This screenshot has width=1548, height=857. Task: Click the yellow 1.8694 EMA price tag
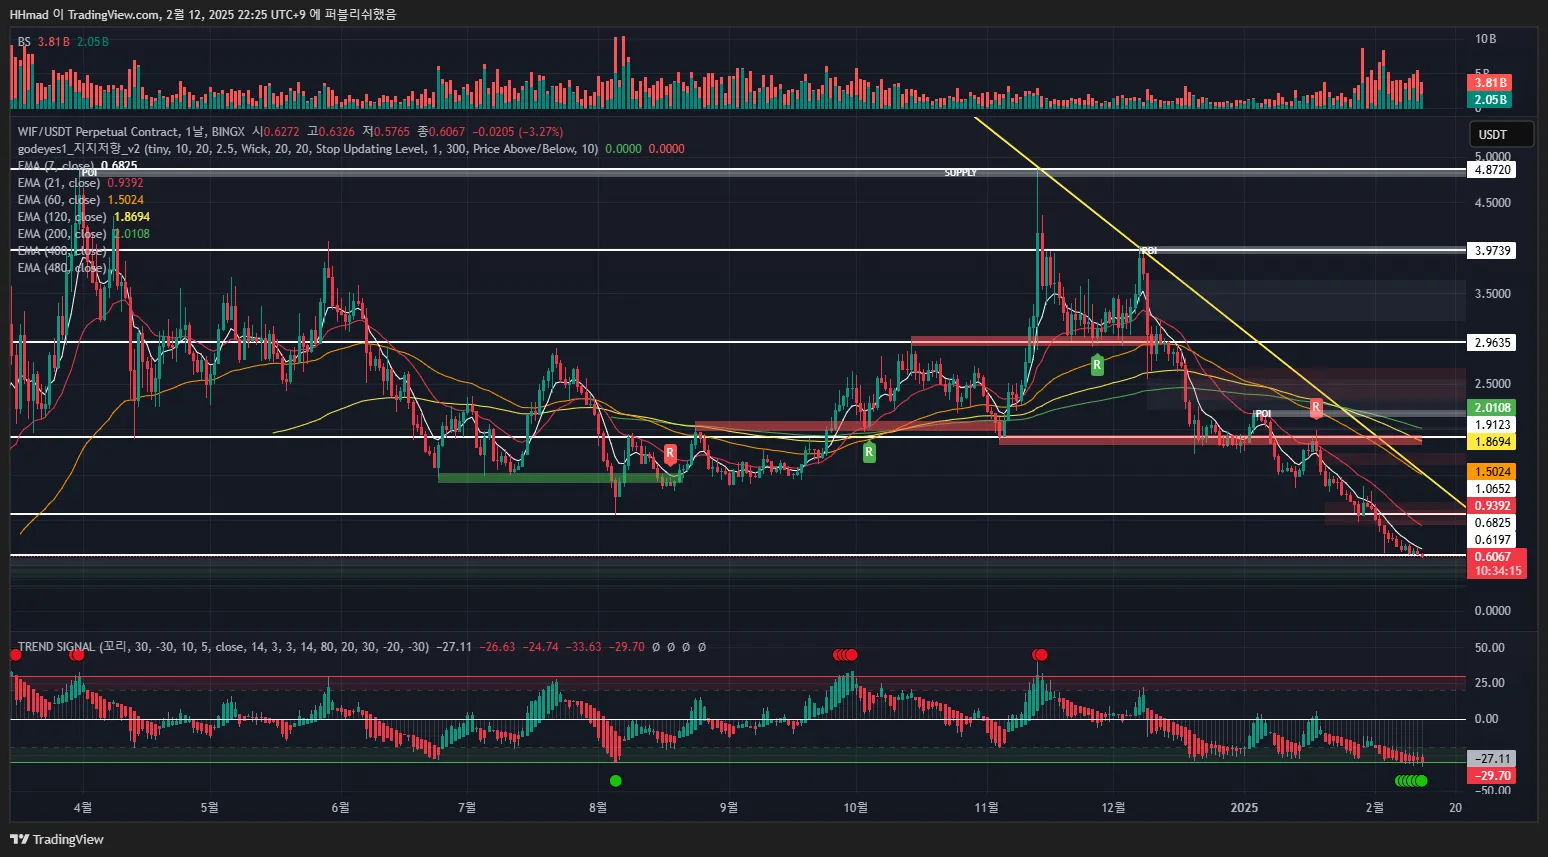[x=1492, y=442]
